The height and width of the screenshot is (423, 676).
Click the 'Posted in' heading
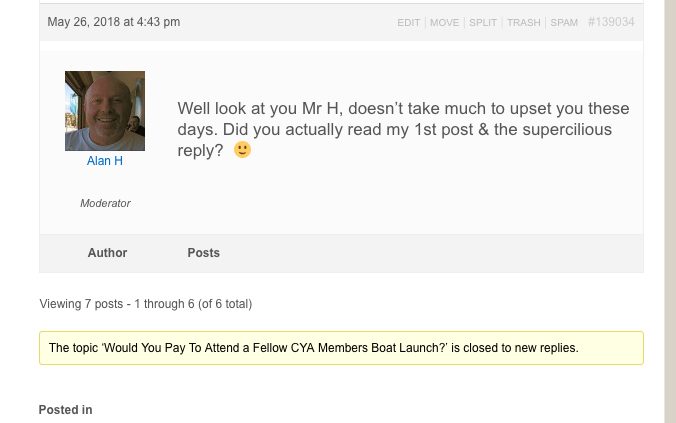pos(65,410)
